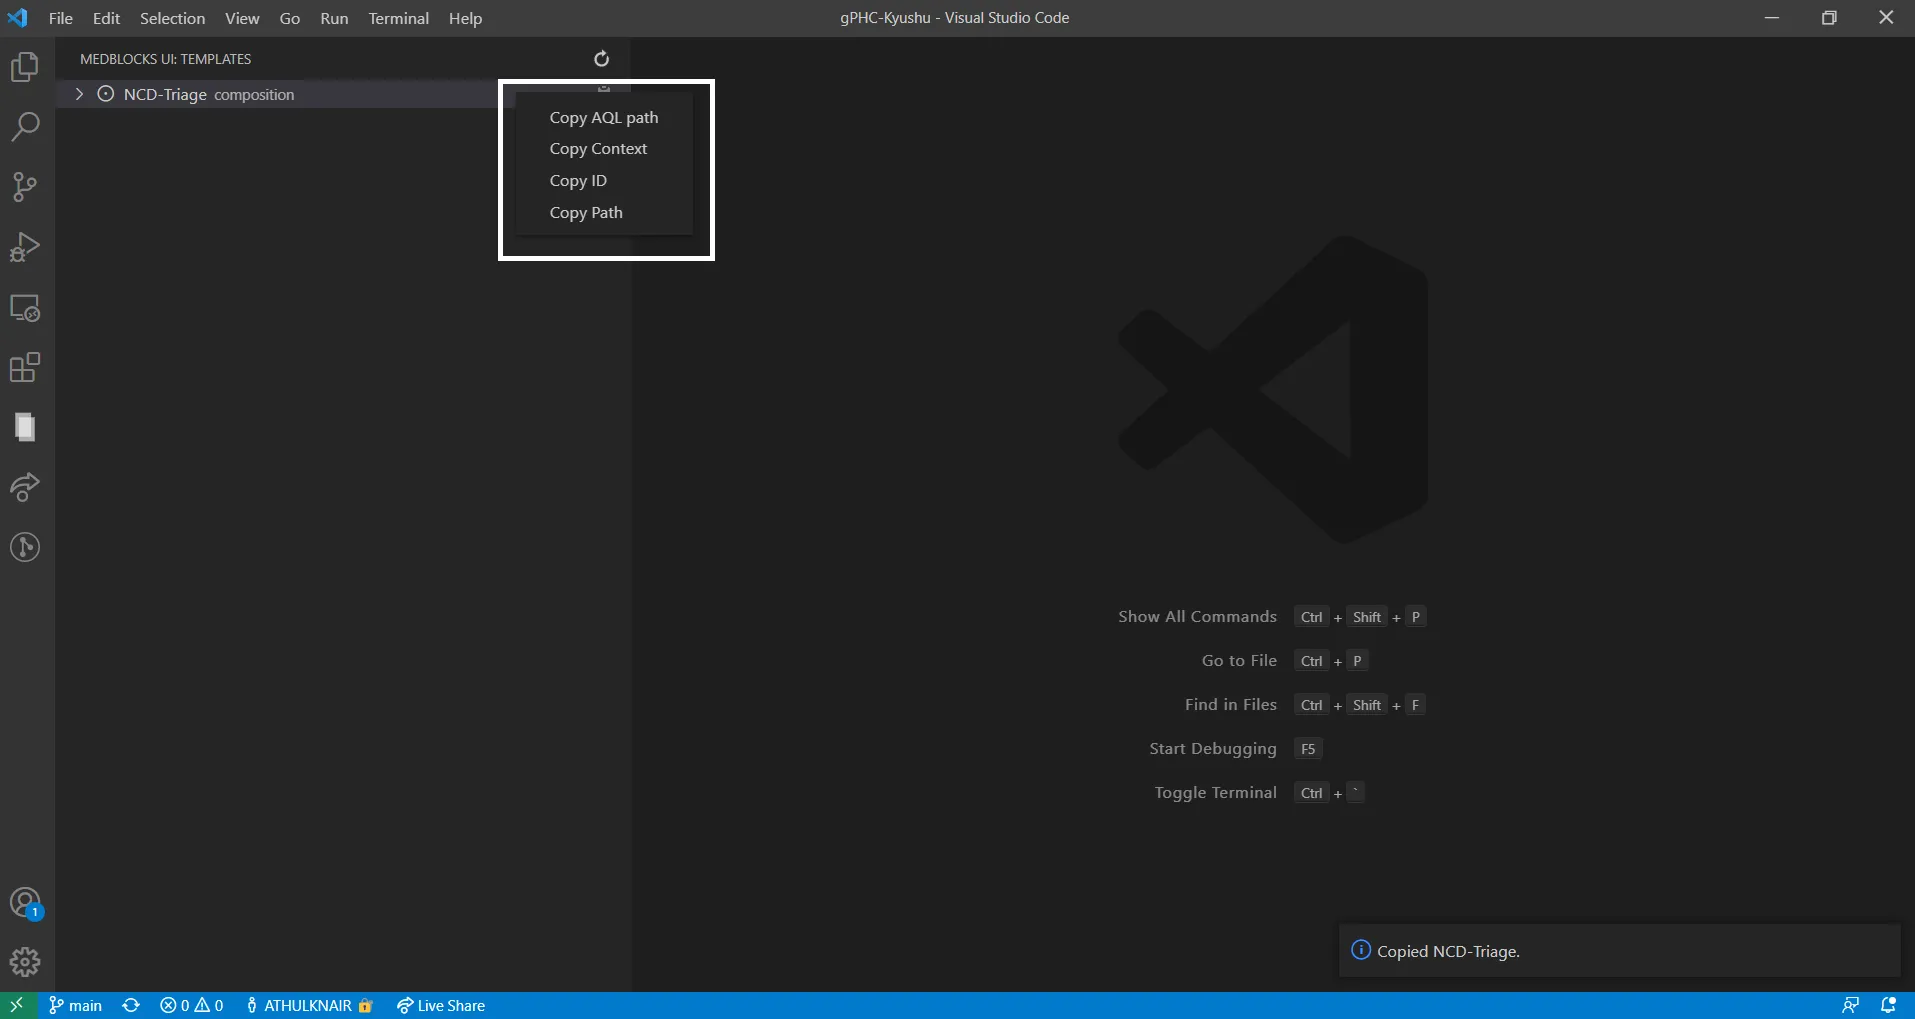Open the Extensions view
1915x1019 pixels.
(x=25, y=368)
